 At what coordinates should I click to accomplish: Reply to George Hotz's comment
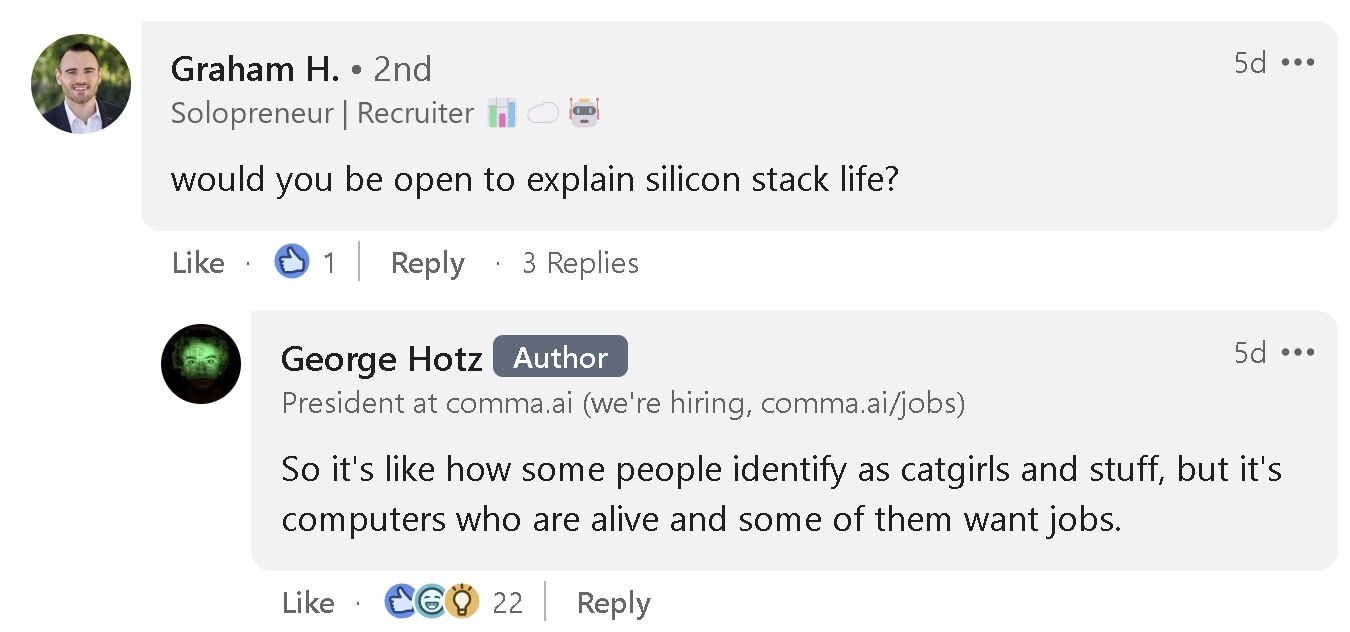[x=614, y=603]
